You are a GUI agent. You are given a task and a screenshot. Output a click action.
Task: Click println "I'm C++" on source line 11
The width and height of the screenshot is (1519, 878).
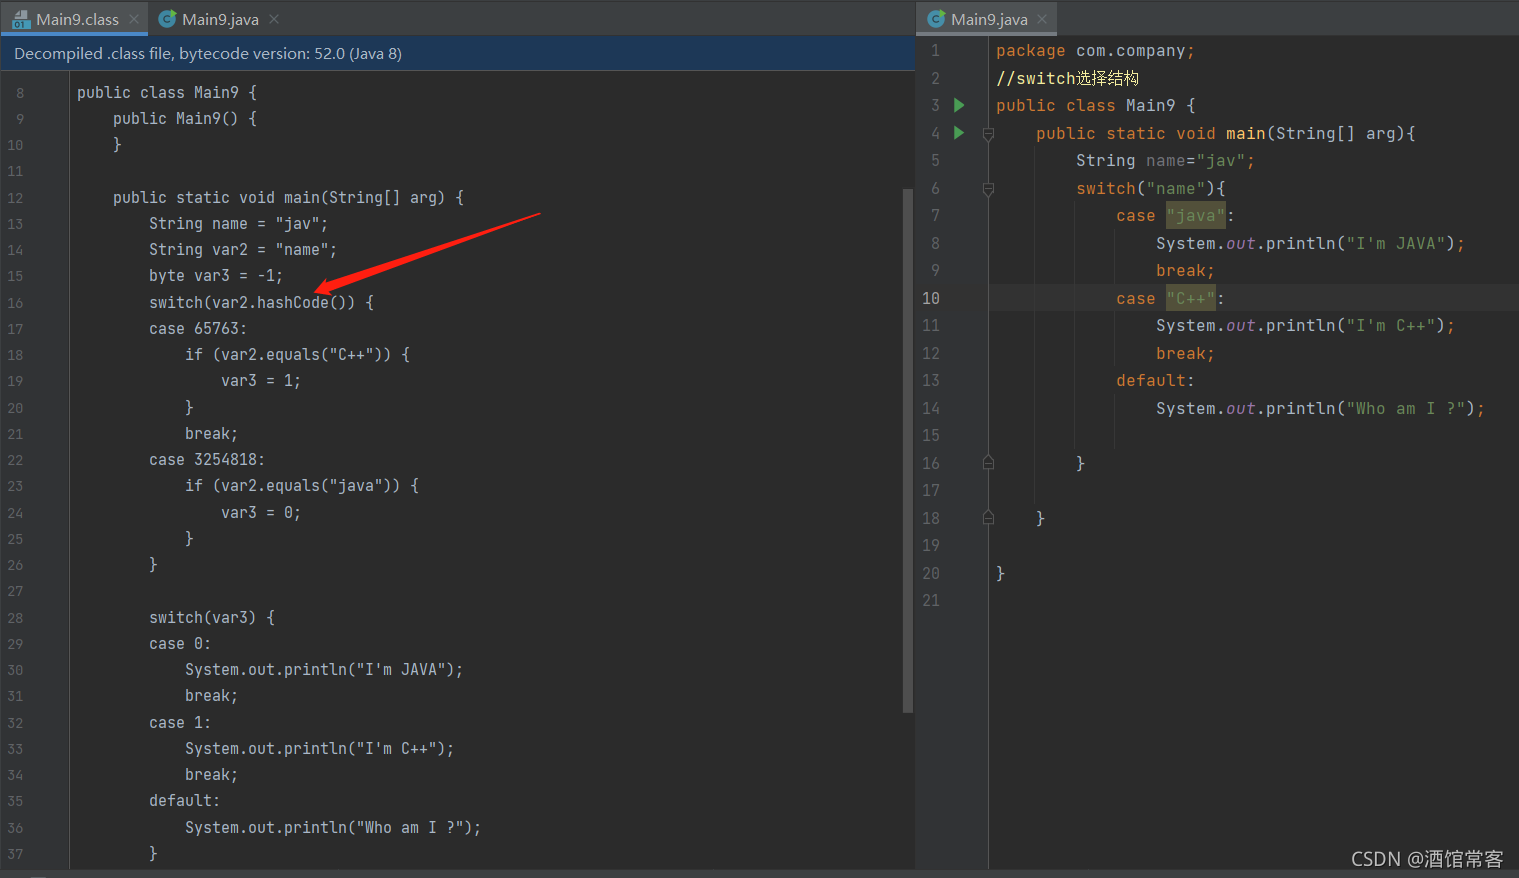point(1305,325)
